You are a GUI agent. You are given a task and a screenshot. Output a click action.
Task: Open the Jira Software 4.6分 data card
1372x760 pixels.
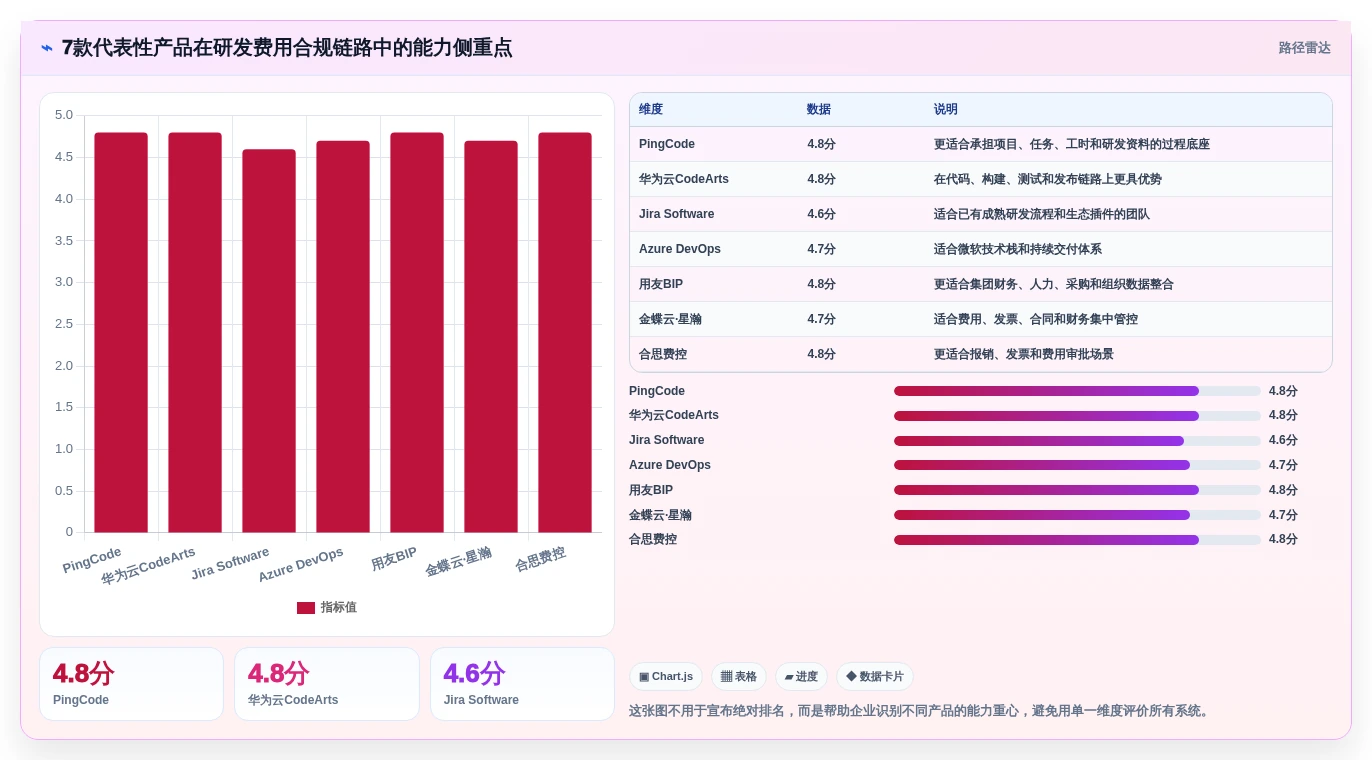point(522,684)
